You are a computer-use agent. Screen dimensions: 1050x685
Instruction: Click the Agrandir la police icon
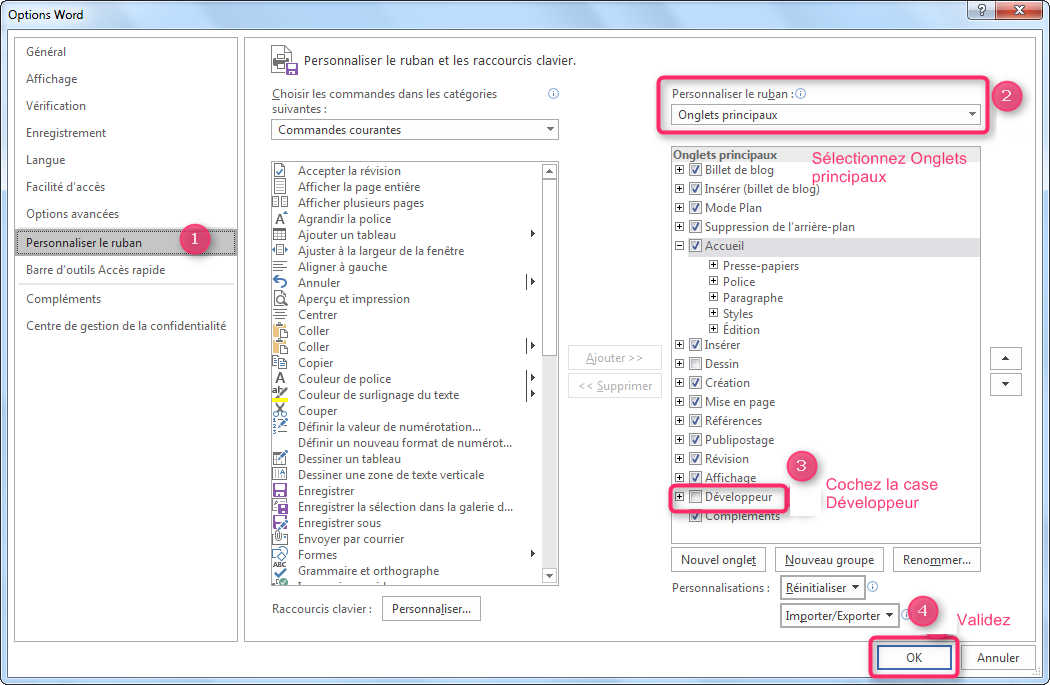click(280, 219)
